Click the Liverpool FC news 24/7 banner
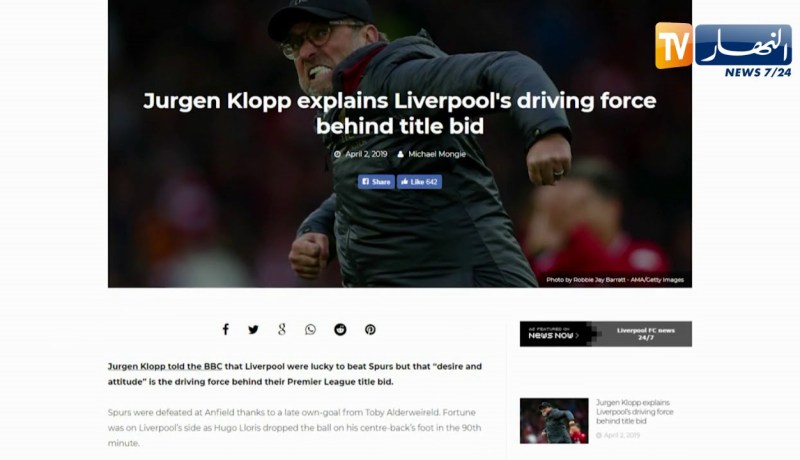This screenshot has height=460, width=800. [x=645, y=334]
